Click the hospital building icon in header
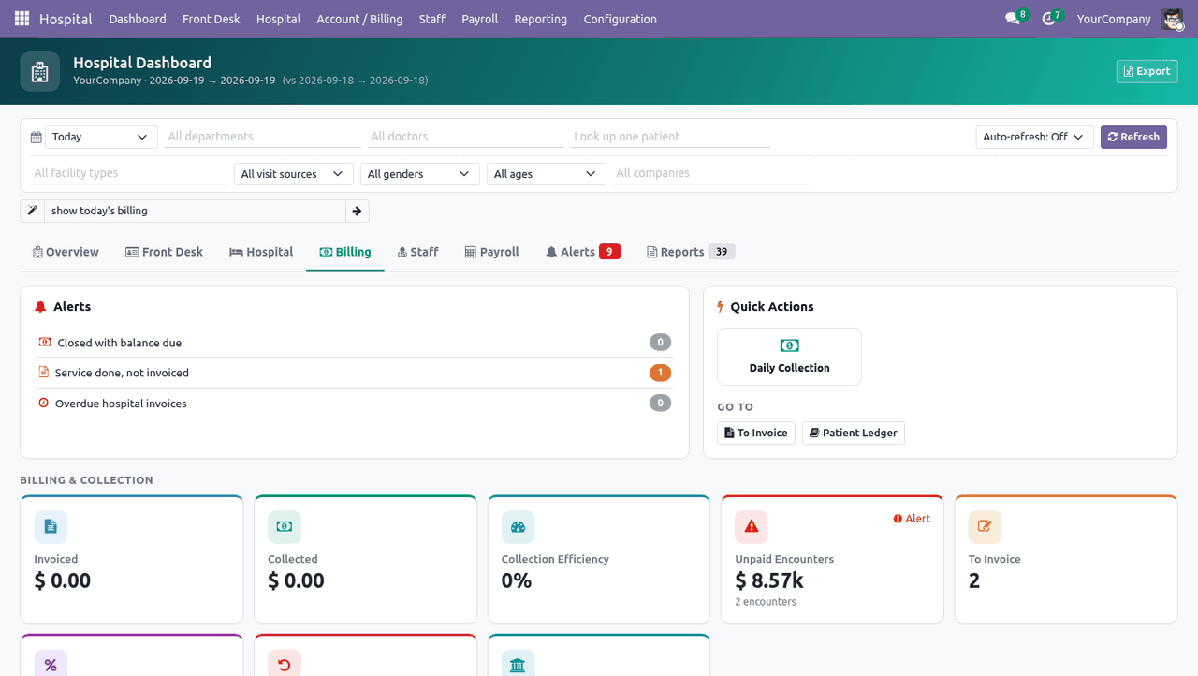The width and height of the screenshot is (1198, 676). tap(40, 72)
